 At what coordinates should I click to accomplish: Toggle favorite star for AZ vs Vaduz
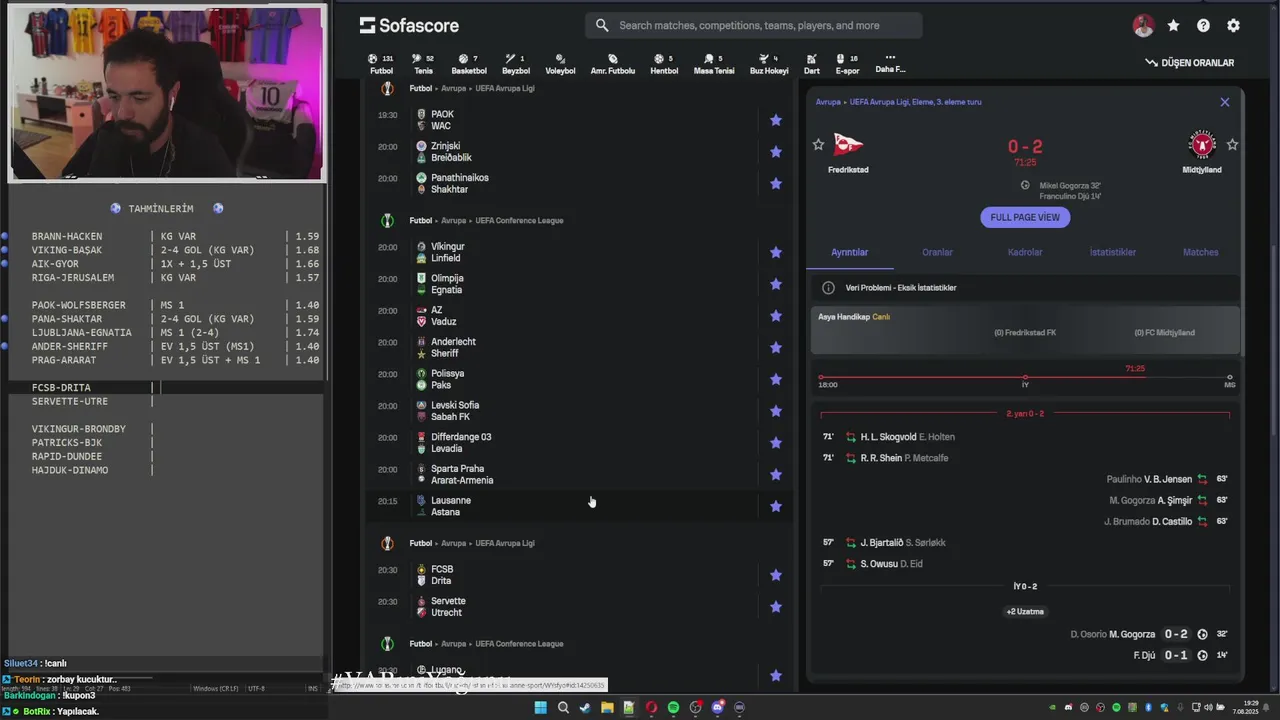[x=775, y=316]
